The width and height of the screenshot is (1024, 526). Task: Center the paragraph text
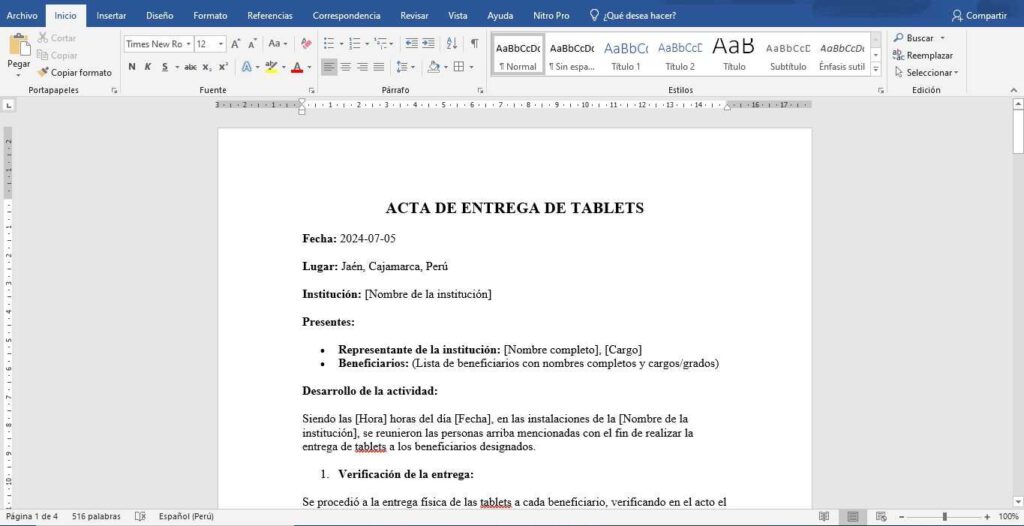(x=345, y=67)
